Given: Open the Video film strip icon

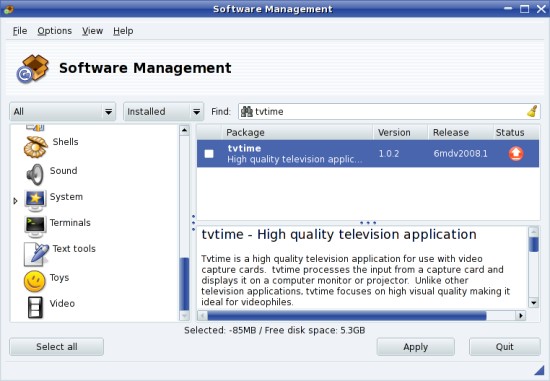Looking at the screenshot, I should click(35, 307).
